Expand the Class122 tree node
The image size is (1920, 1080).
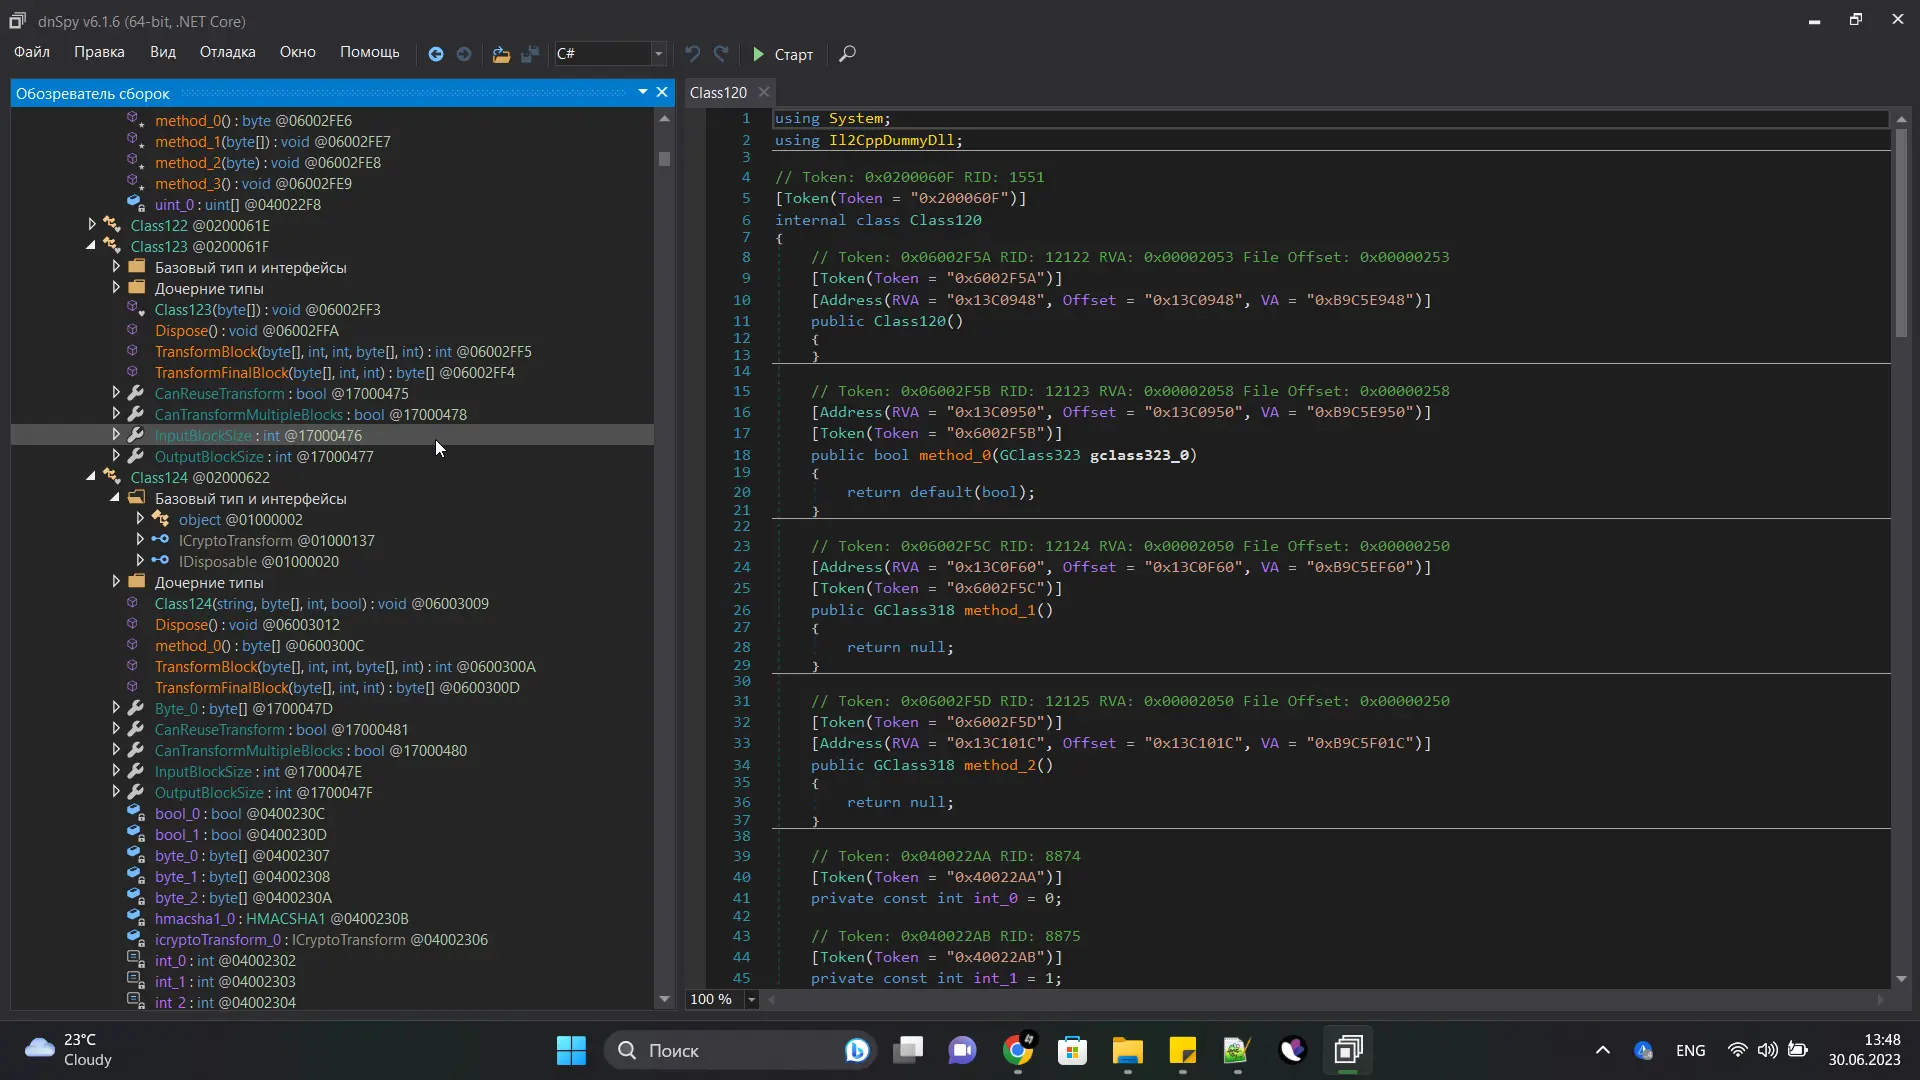click(92, 225)
